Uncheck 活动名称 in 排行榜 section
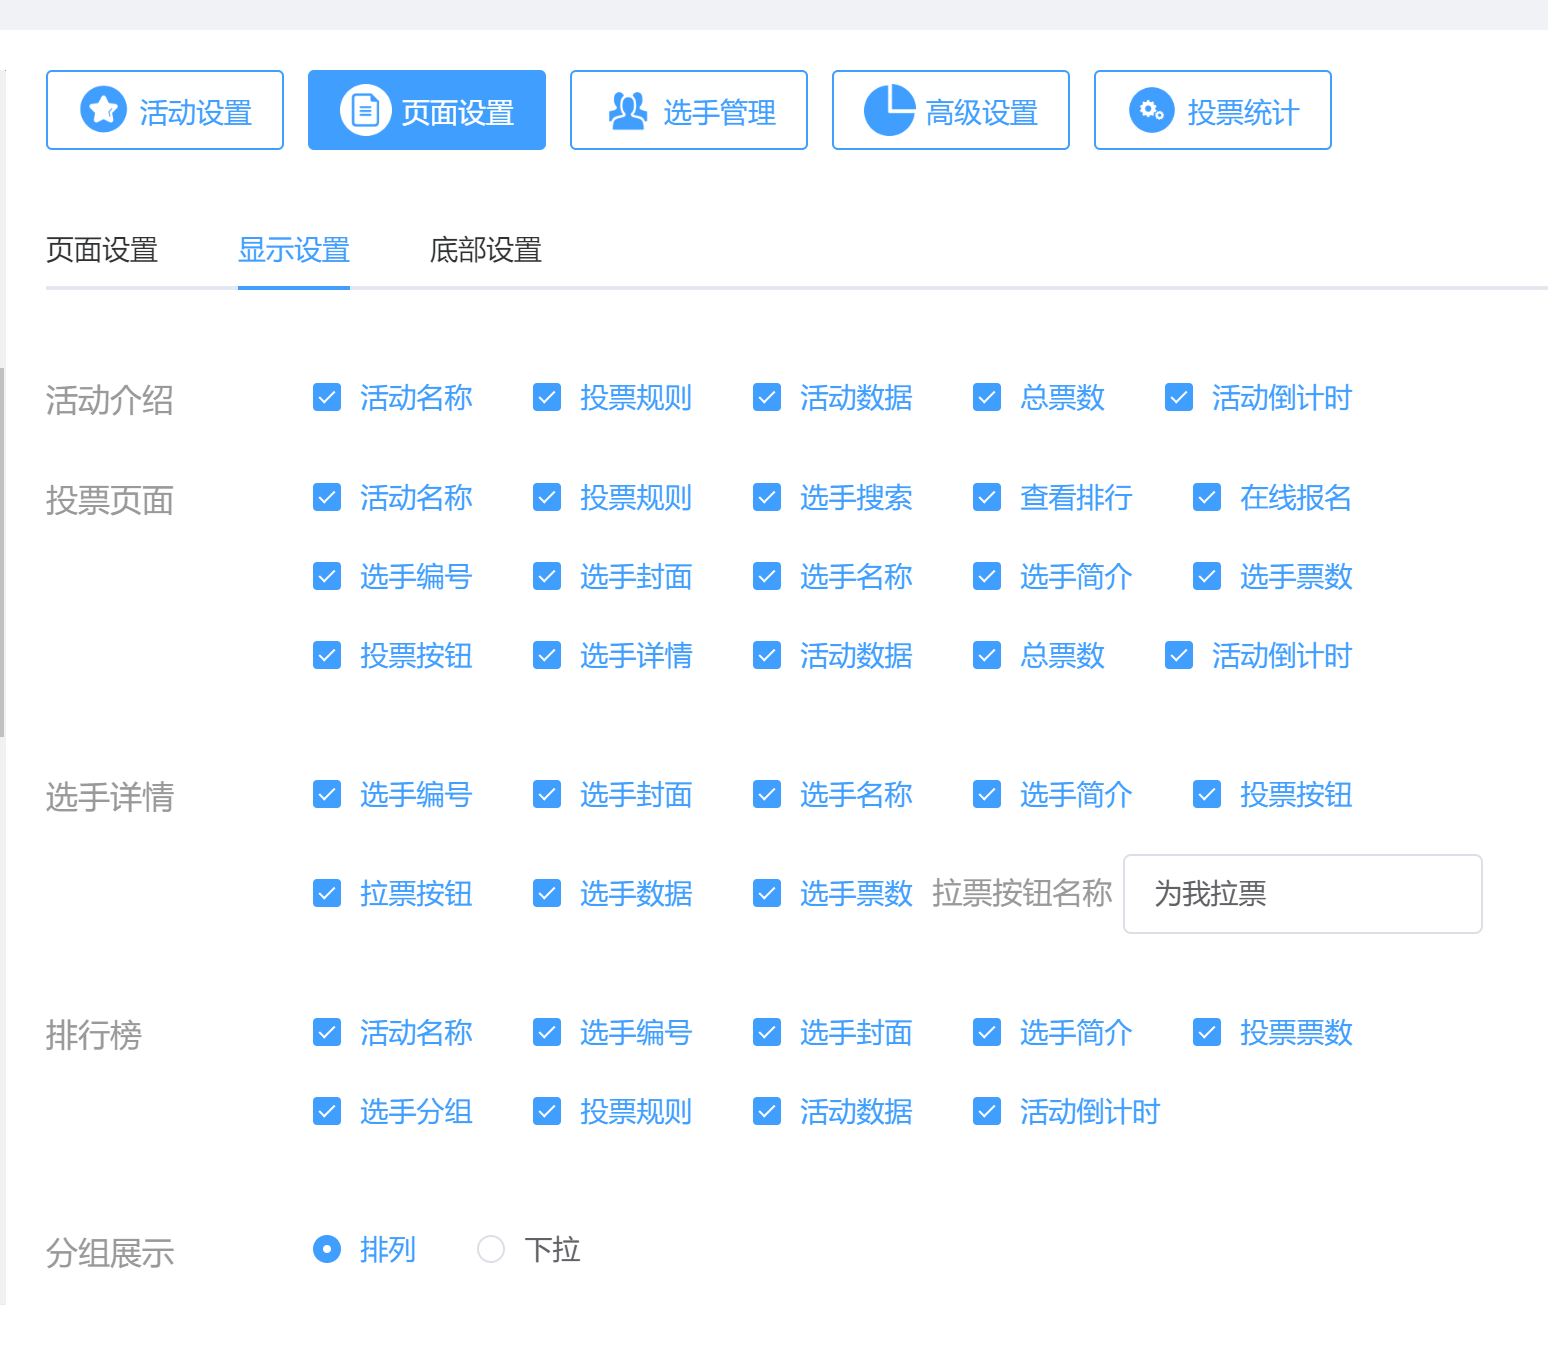1548x1368 pixels. (x=327, y=1032)
